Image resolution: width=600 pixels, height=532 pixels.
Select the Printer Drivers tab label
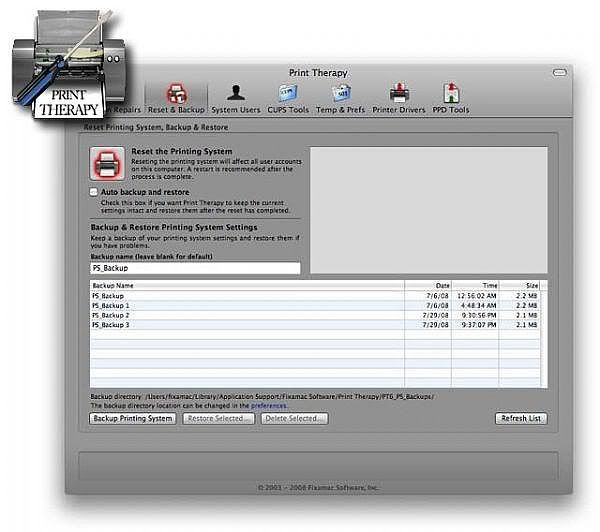(399, 110)
